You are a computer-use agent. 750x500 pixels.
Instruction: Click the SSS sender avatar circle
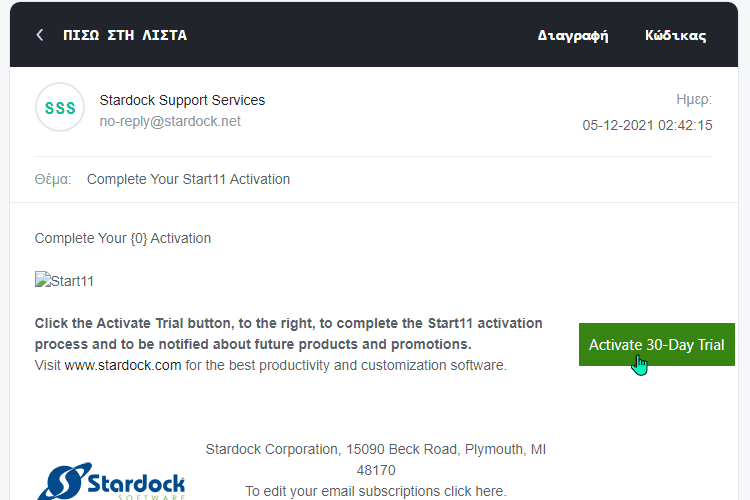[60, 107]
